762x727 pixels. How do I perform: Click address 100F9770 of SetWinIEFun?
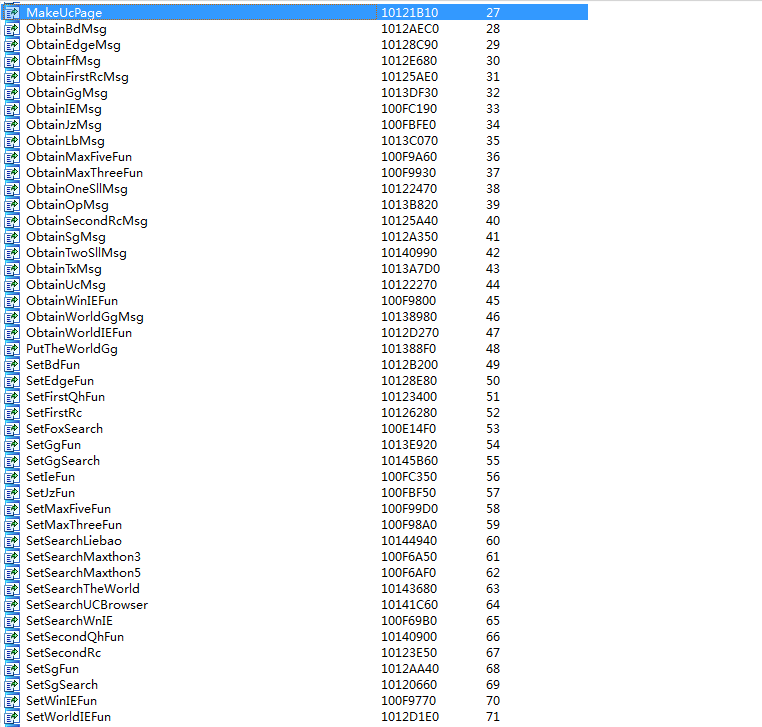408,701
